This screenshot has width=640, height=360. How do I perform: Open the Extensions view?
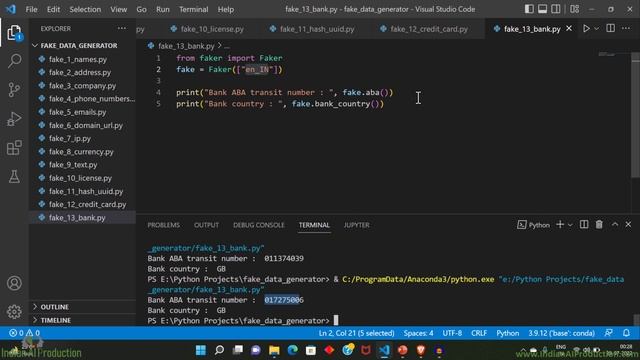(14, 148)
